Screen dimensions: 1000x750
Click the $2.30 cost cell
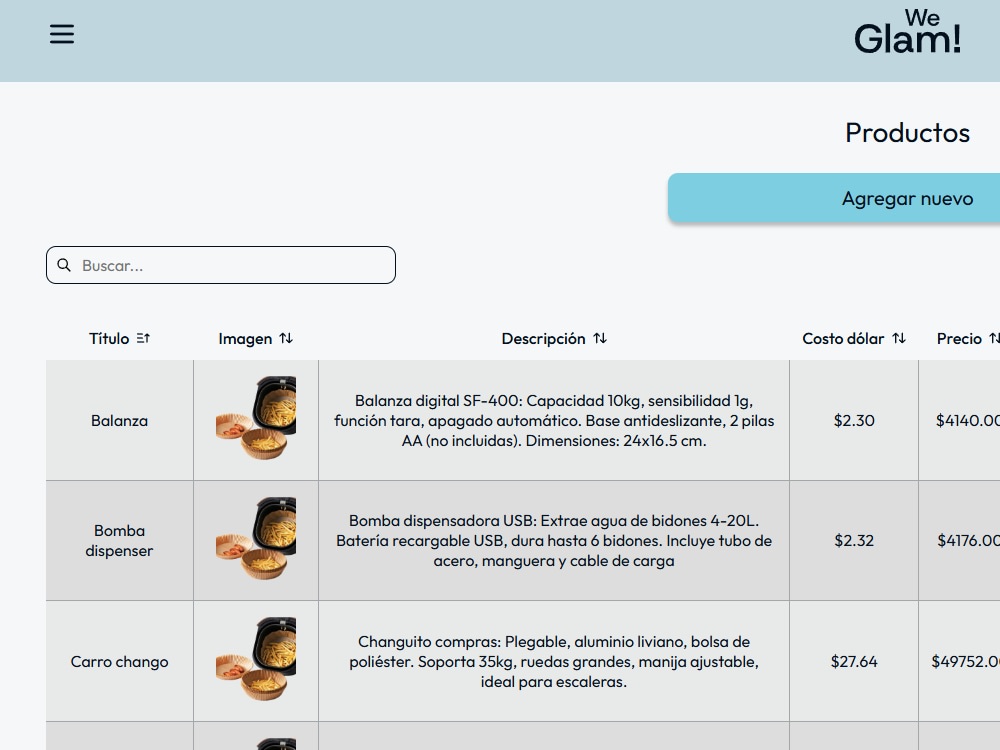[854, 420]
